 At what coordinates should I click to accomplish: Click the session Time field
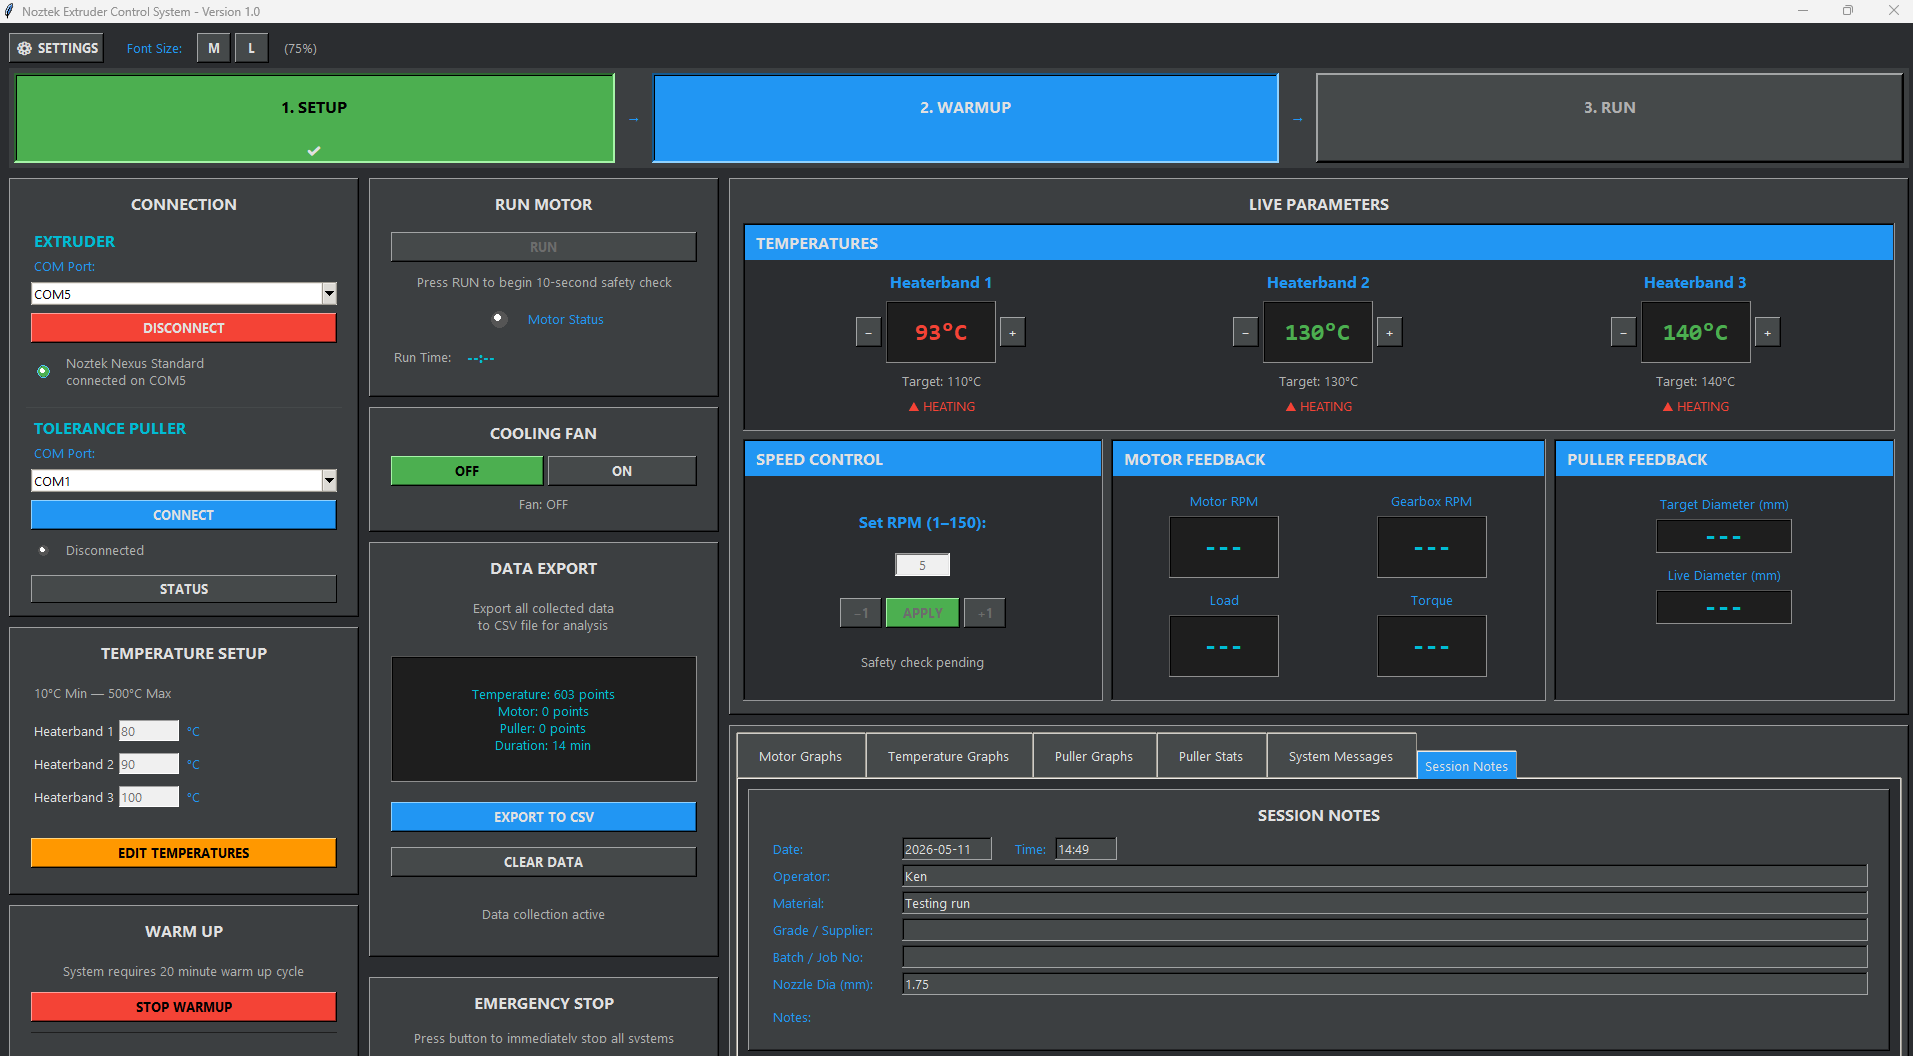(x=1085, y=849)
